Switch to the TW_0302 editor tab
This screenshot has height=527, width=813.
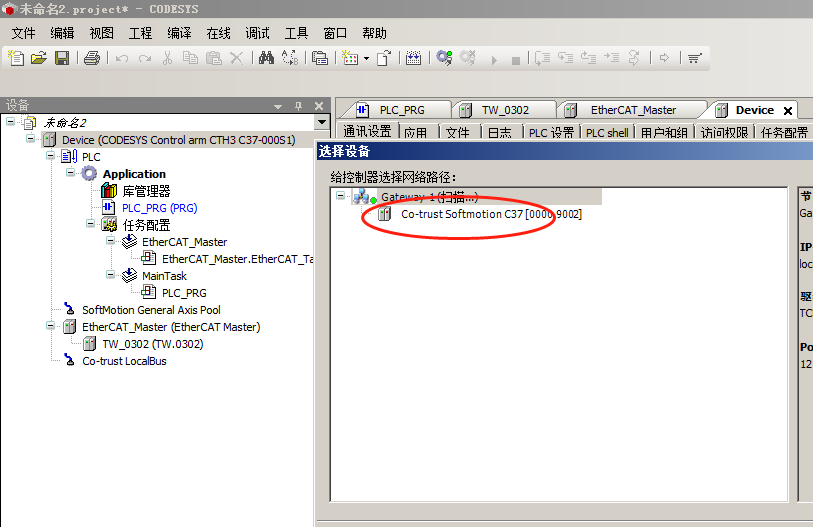(505, 110)
